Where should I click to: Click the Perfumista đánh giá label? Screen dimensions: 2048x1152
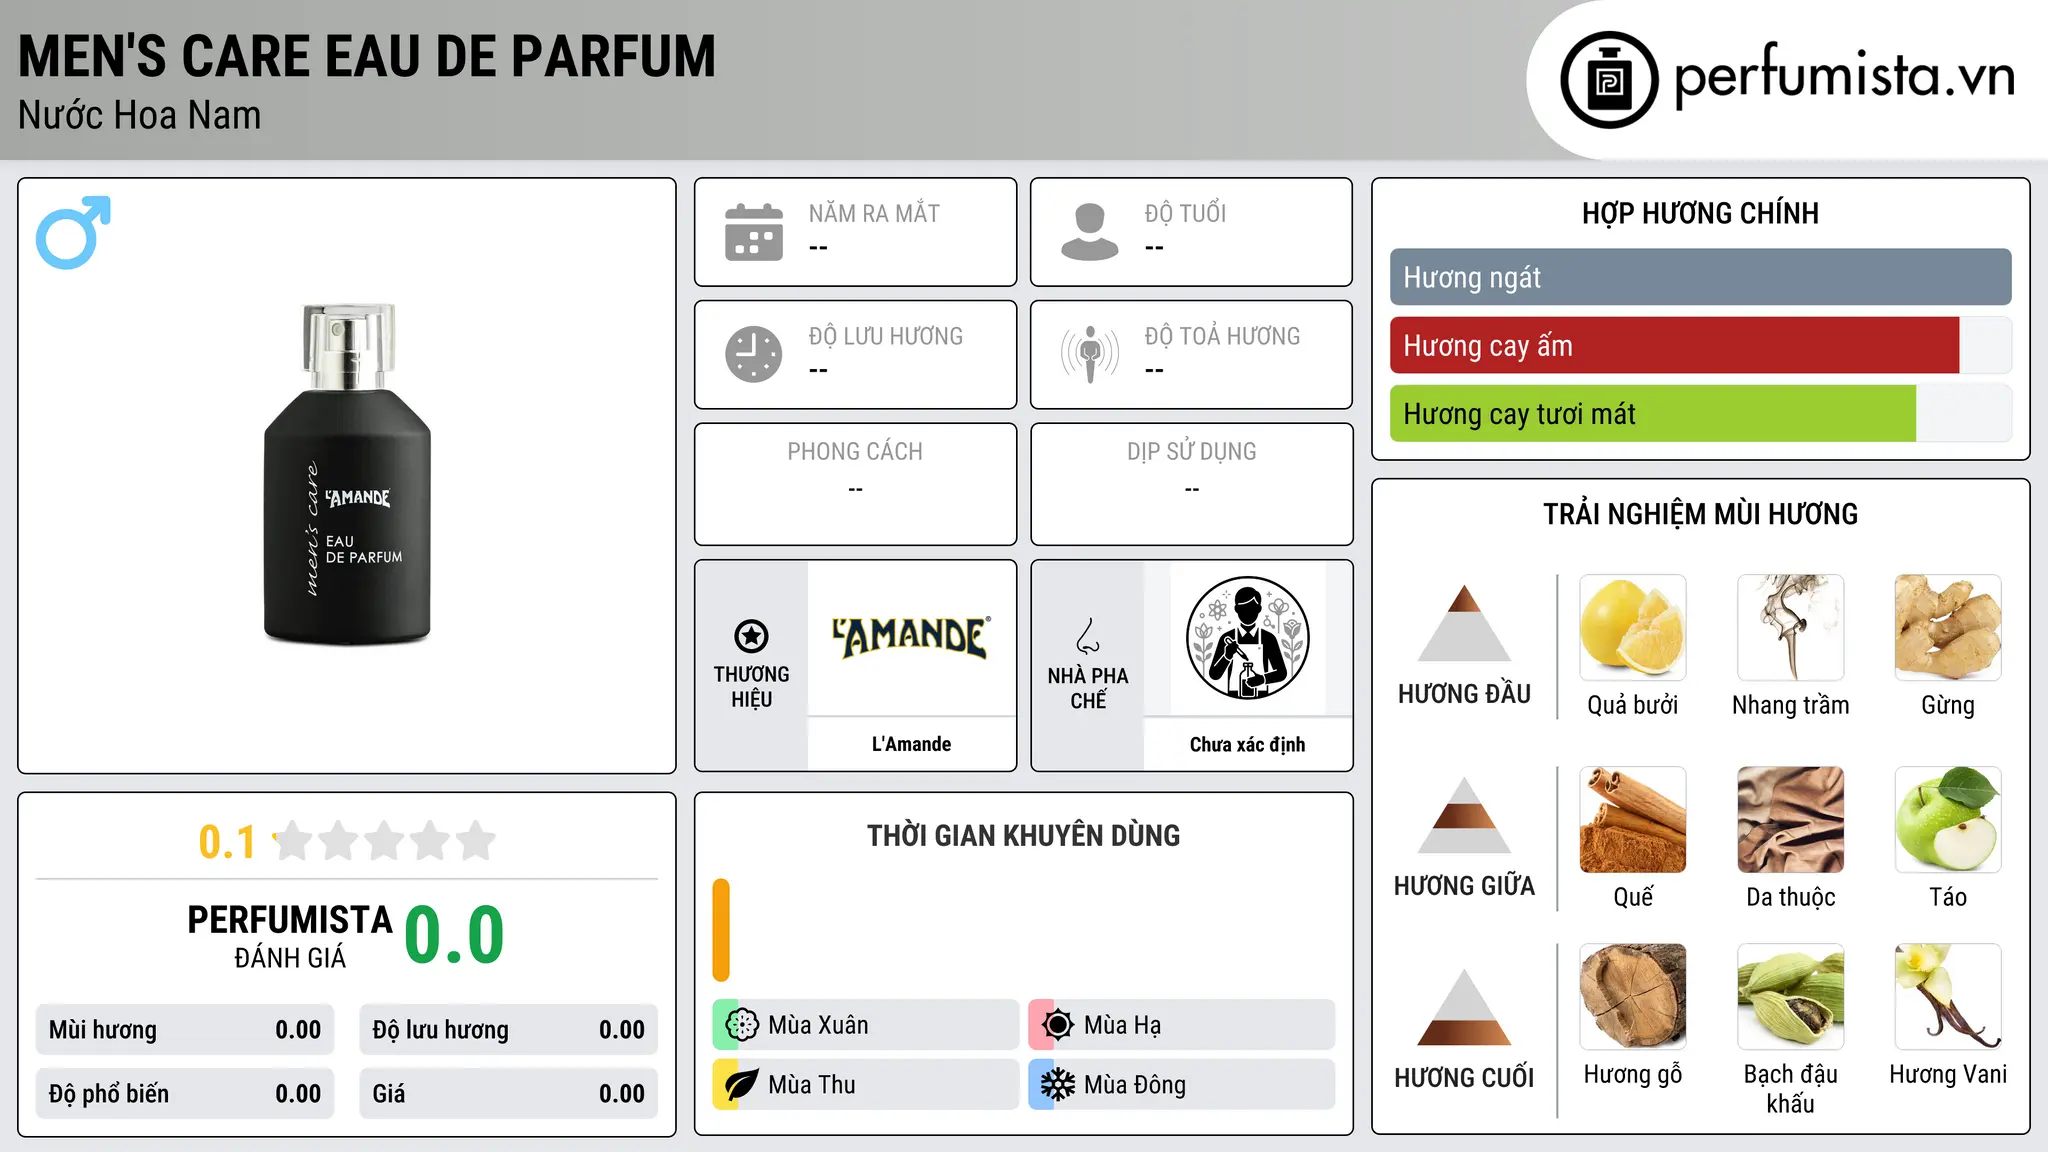290,936
